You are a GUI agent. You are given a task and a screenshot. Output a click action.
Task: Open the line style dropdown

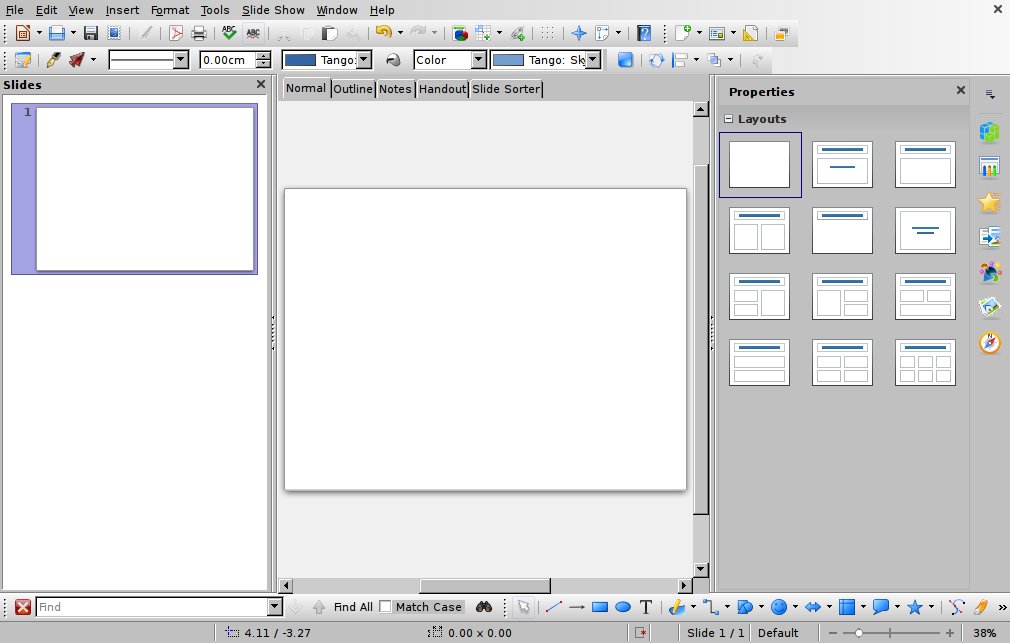[180, 60]
